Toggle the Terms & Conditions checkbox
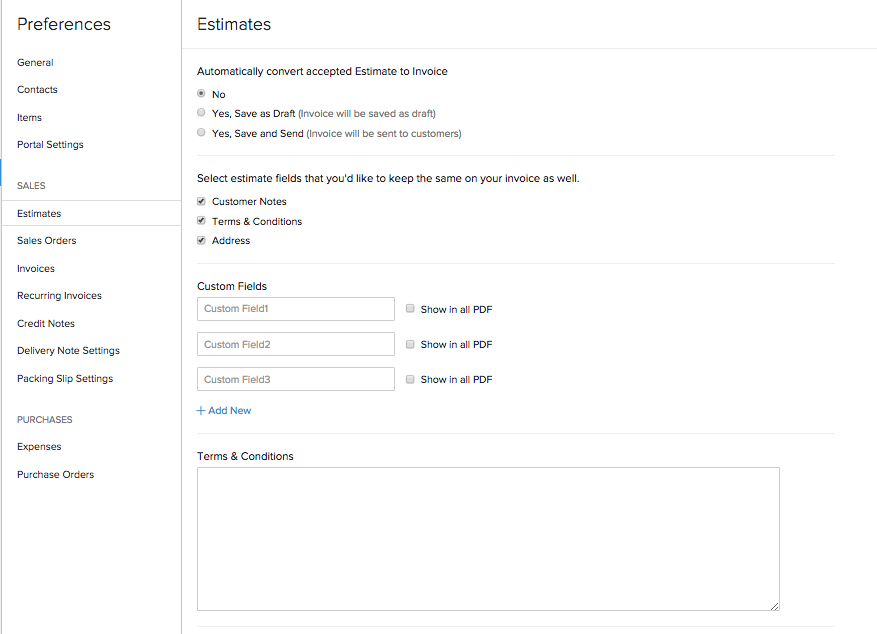The image size is (877, 634). pyautogui.click(x=202, y=221)
